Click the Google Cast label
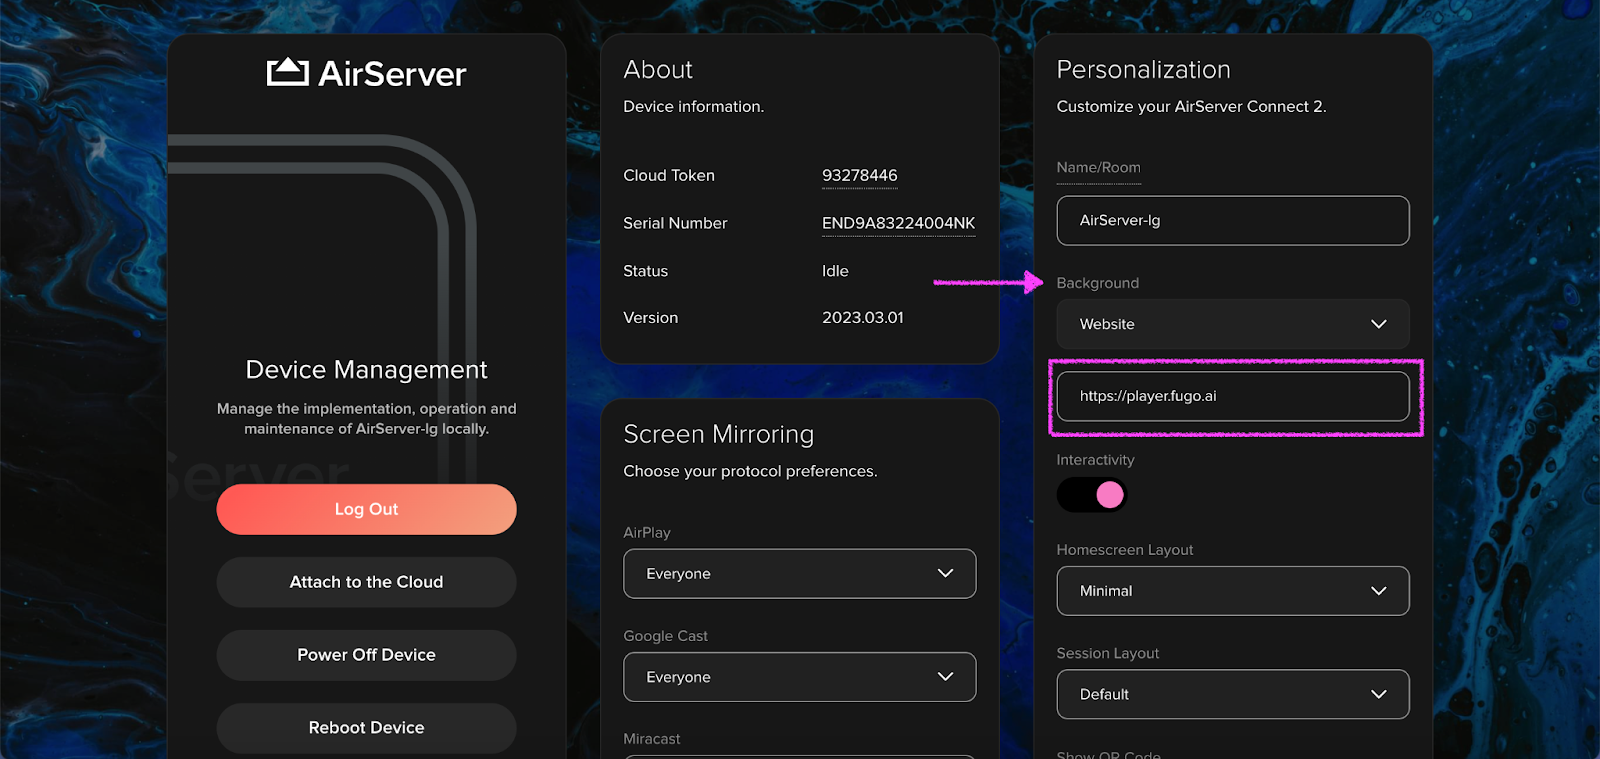The height and width of the screenshot is (759, 1600). [x=665, y=636]
